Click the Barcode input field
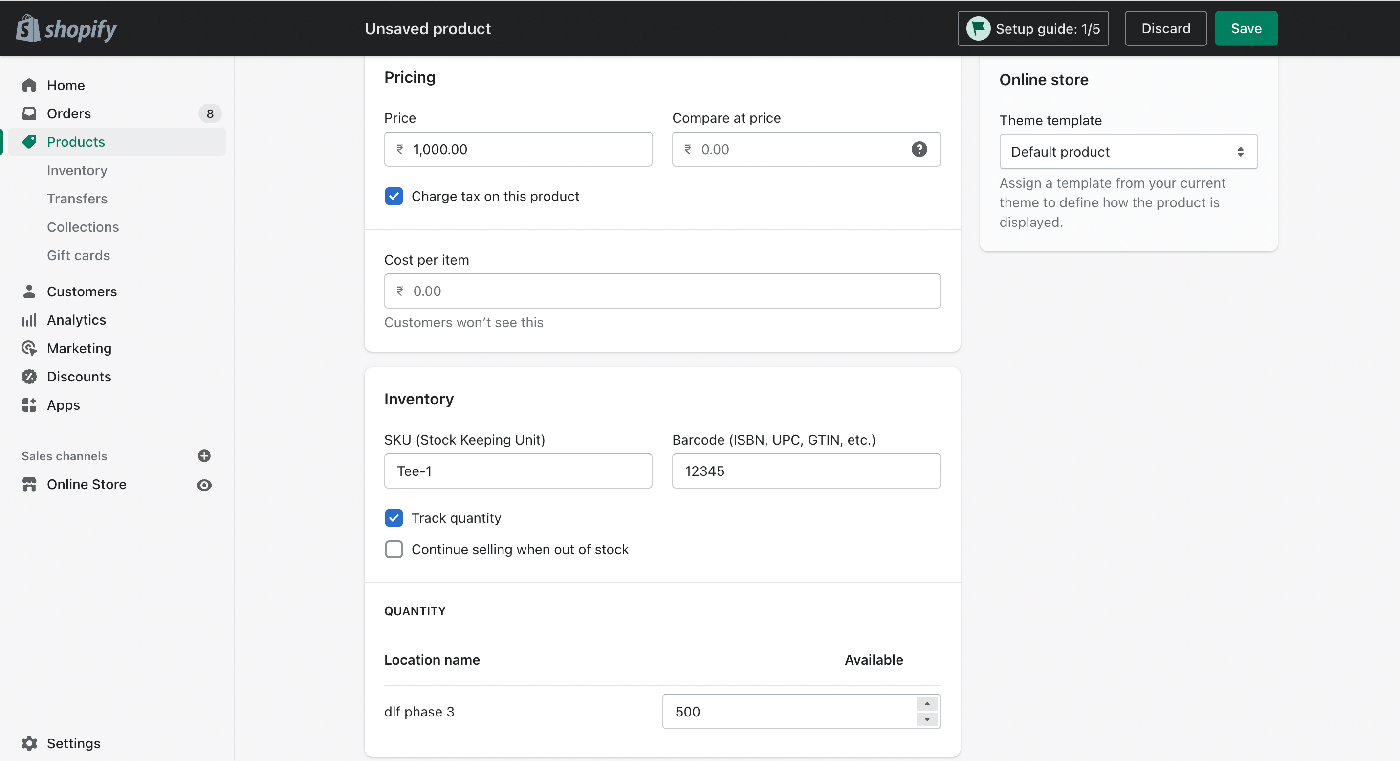The image size is (1400, 761). [x=806, y=471]
